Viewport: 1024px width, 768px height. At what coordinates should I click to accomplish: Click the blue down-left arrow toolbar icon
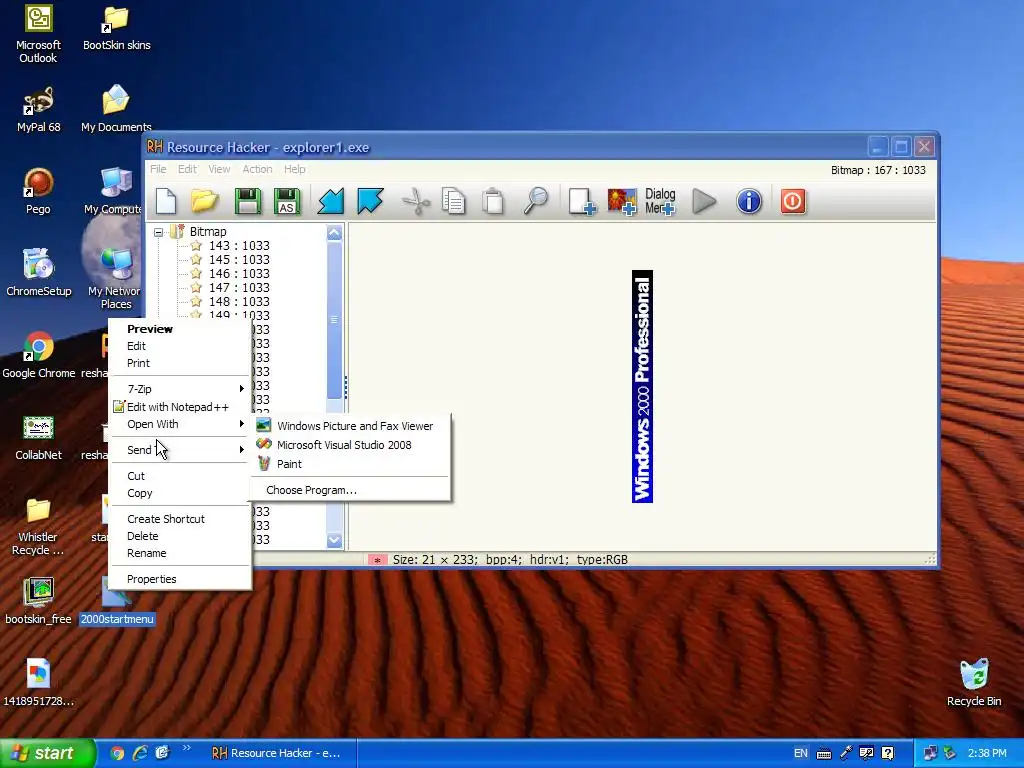click(330, 201)
